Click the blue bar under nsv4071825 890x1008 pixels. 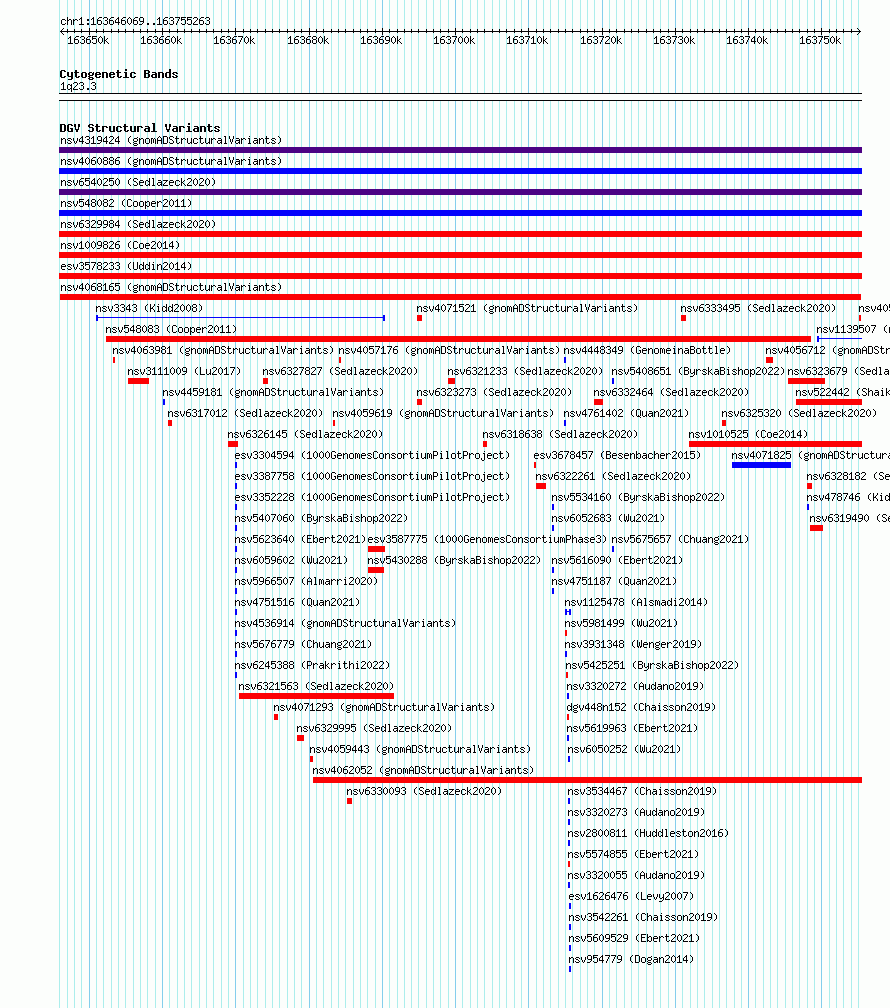[761, 465]
